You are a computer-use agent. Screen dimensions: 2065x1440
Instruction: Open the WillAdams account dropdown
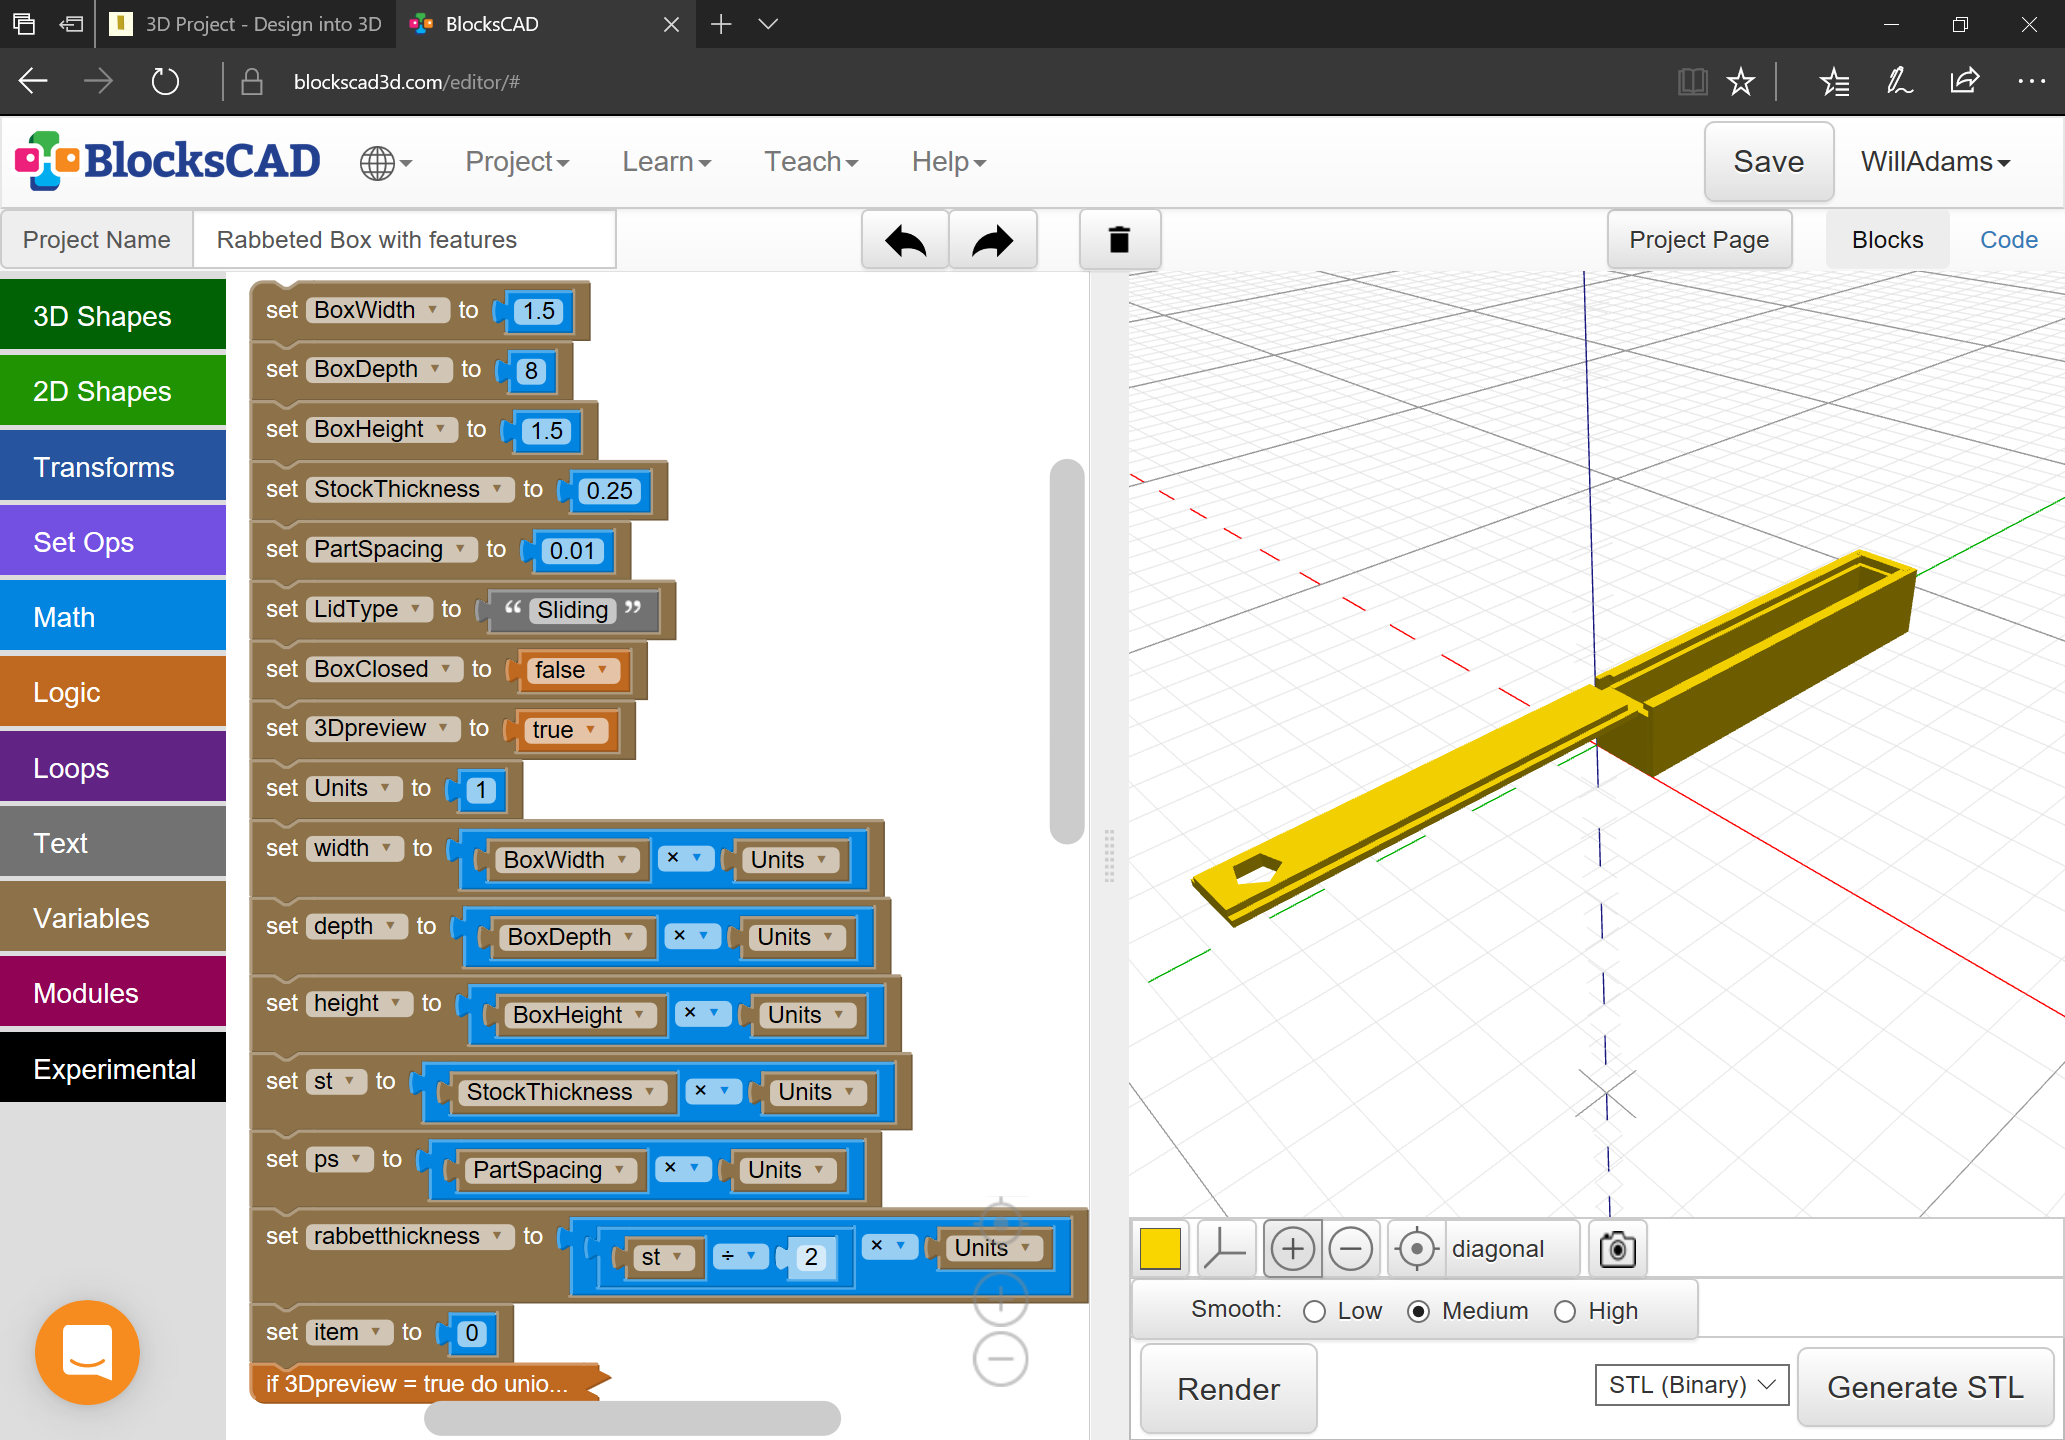pos(1935,162)
